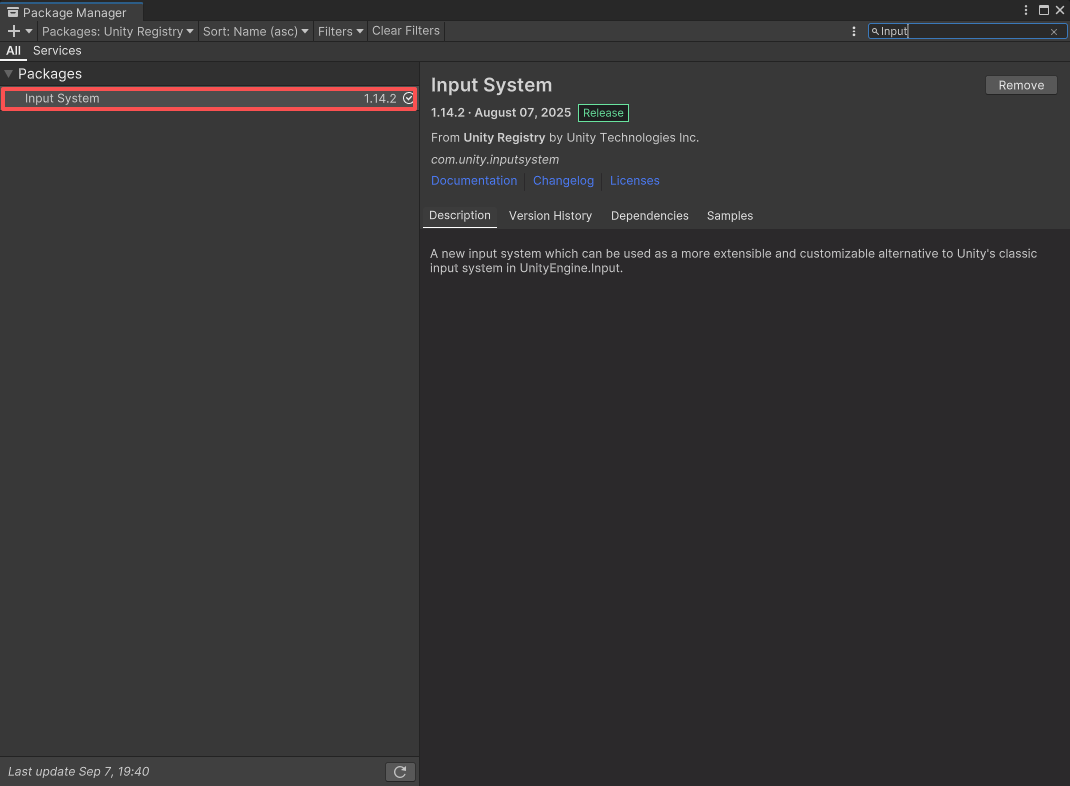Click the refresh package list icon
The image size is (1070, 786).
pyautogui.click(x=400, y=772)
